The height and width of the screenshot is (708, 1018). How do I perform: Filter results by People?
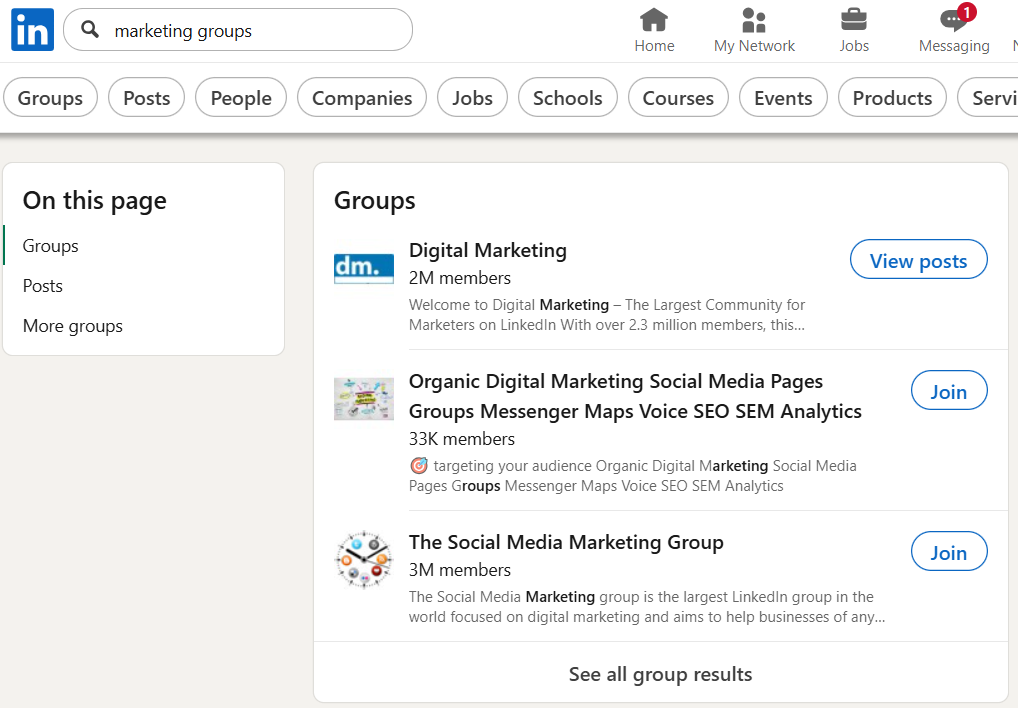tap(241, 97)
